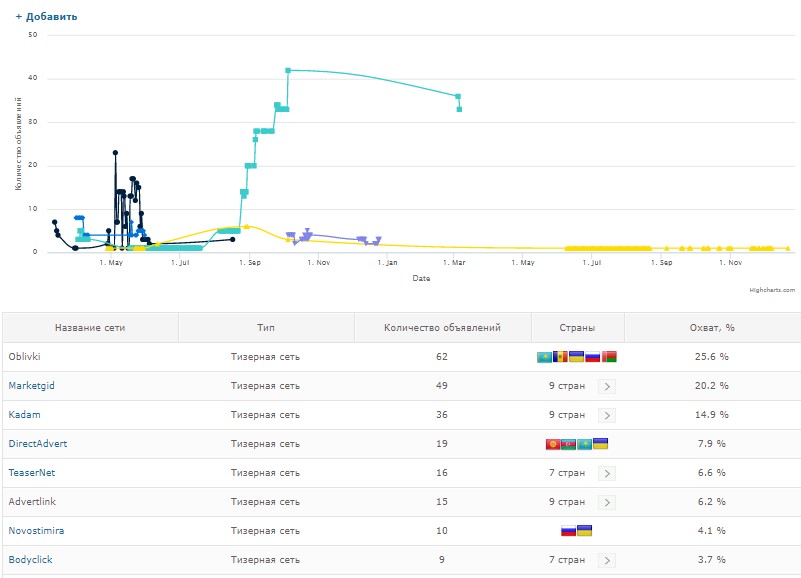Viewport: 801px width, 578px height.
Task: Open the TeaserNet network link
Action: (x=32, y=473)
